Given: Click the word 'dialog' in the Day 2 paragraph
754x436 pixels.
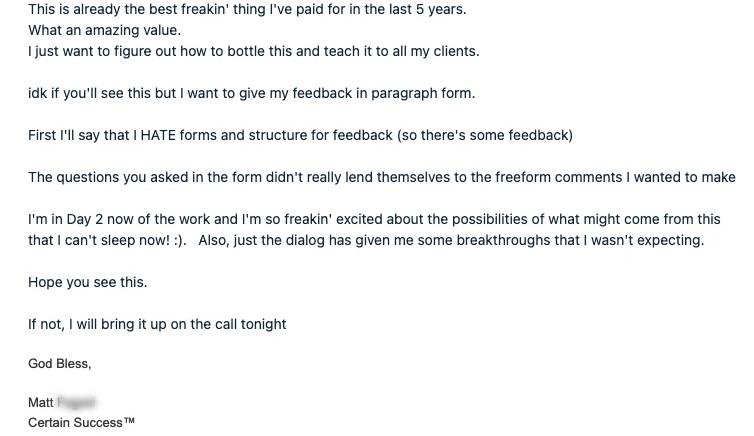Looking at the screenshot, I should 305,240.
